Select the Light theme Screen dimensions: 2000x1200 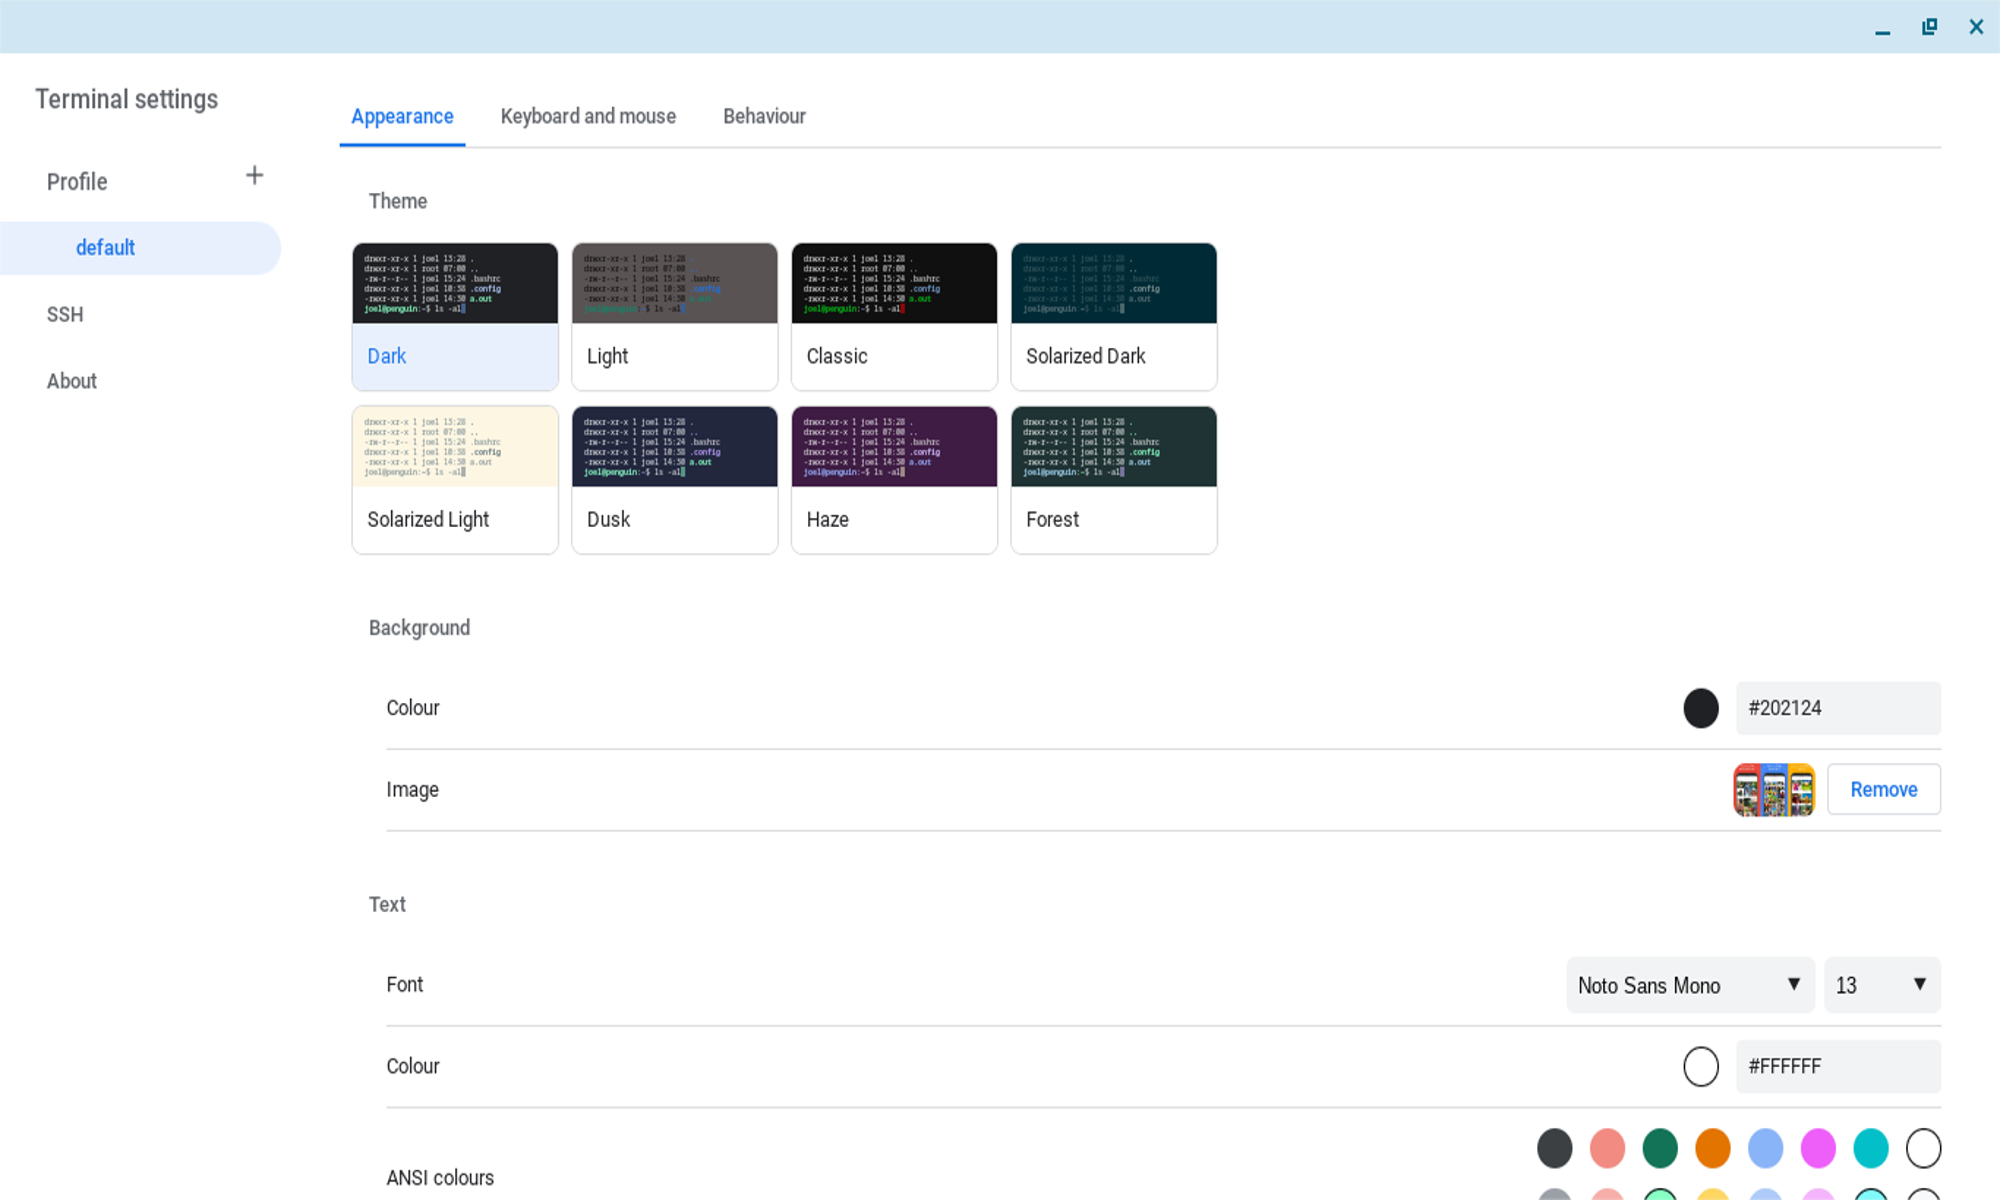click(673, 314)
